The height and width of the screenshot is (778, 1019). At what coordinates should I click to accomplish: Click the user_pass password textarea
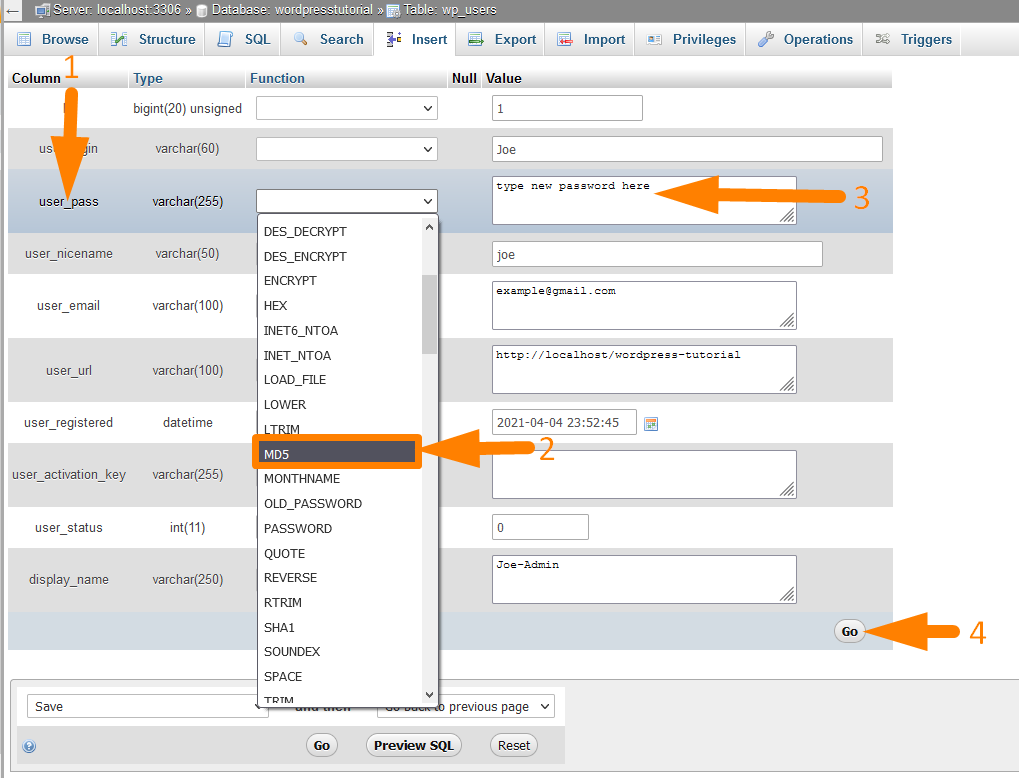pos(644,200)
